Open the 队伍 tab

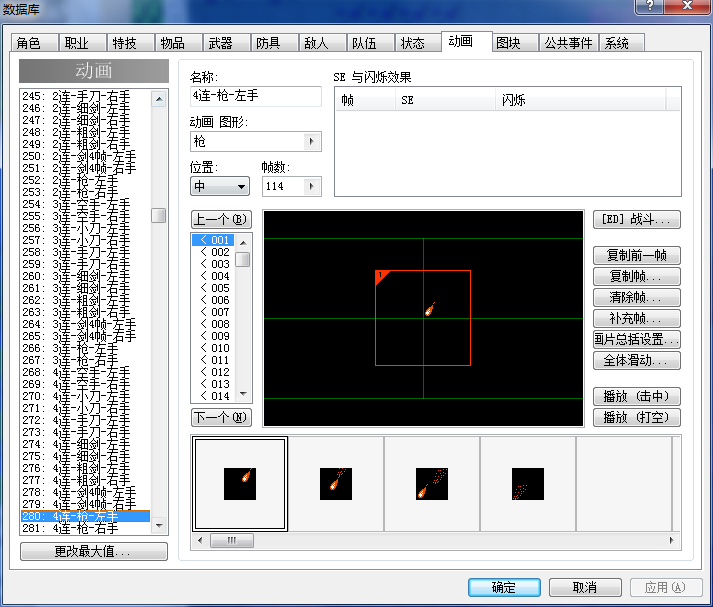[371, 43]
